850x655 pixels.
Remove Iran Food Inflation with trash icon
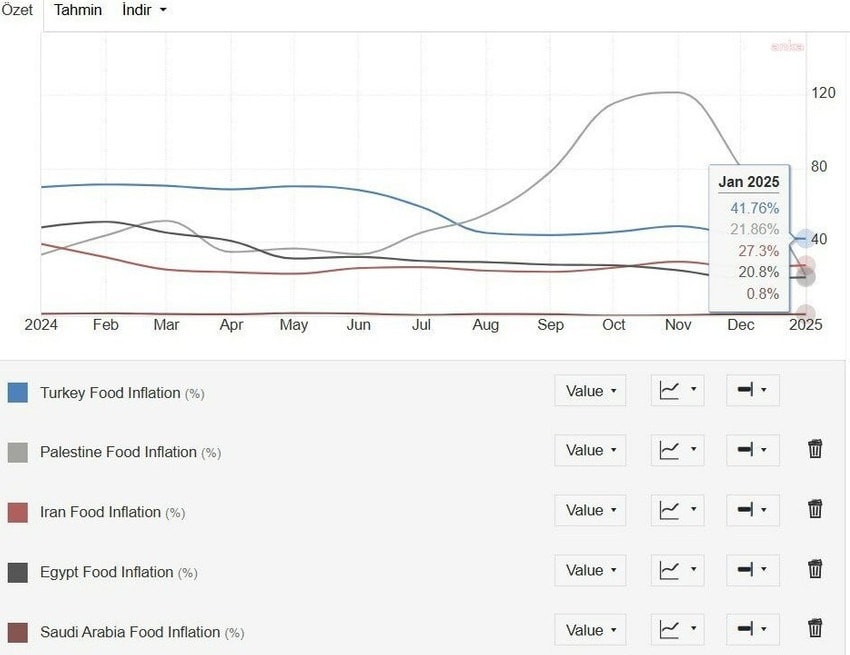pos(815,510)
